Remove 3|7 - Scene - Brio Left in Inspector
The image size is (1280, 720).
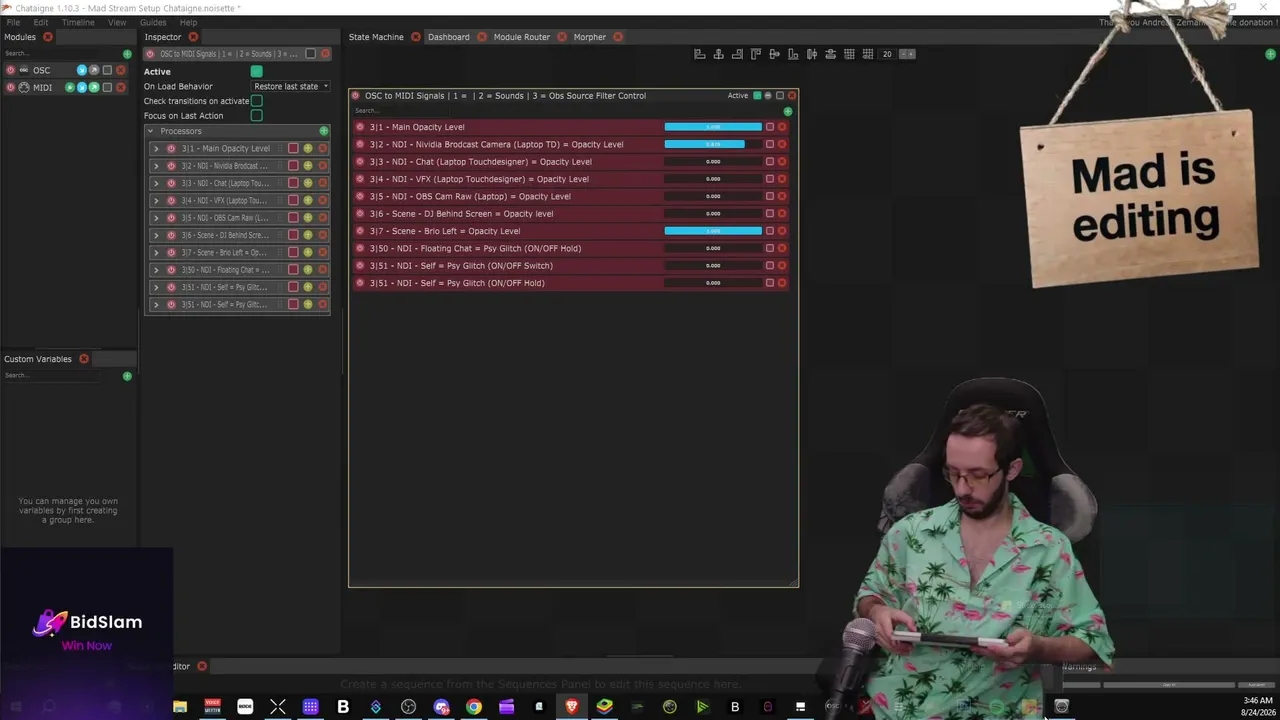click(322, 252)
